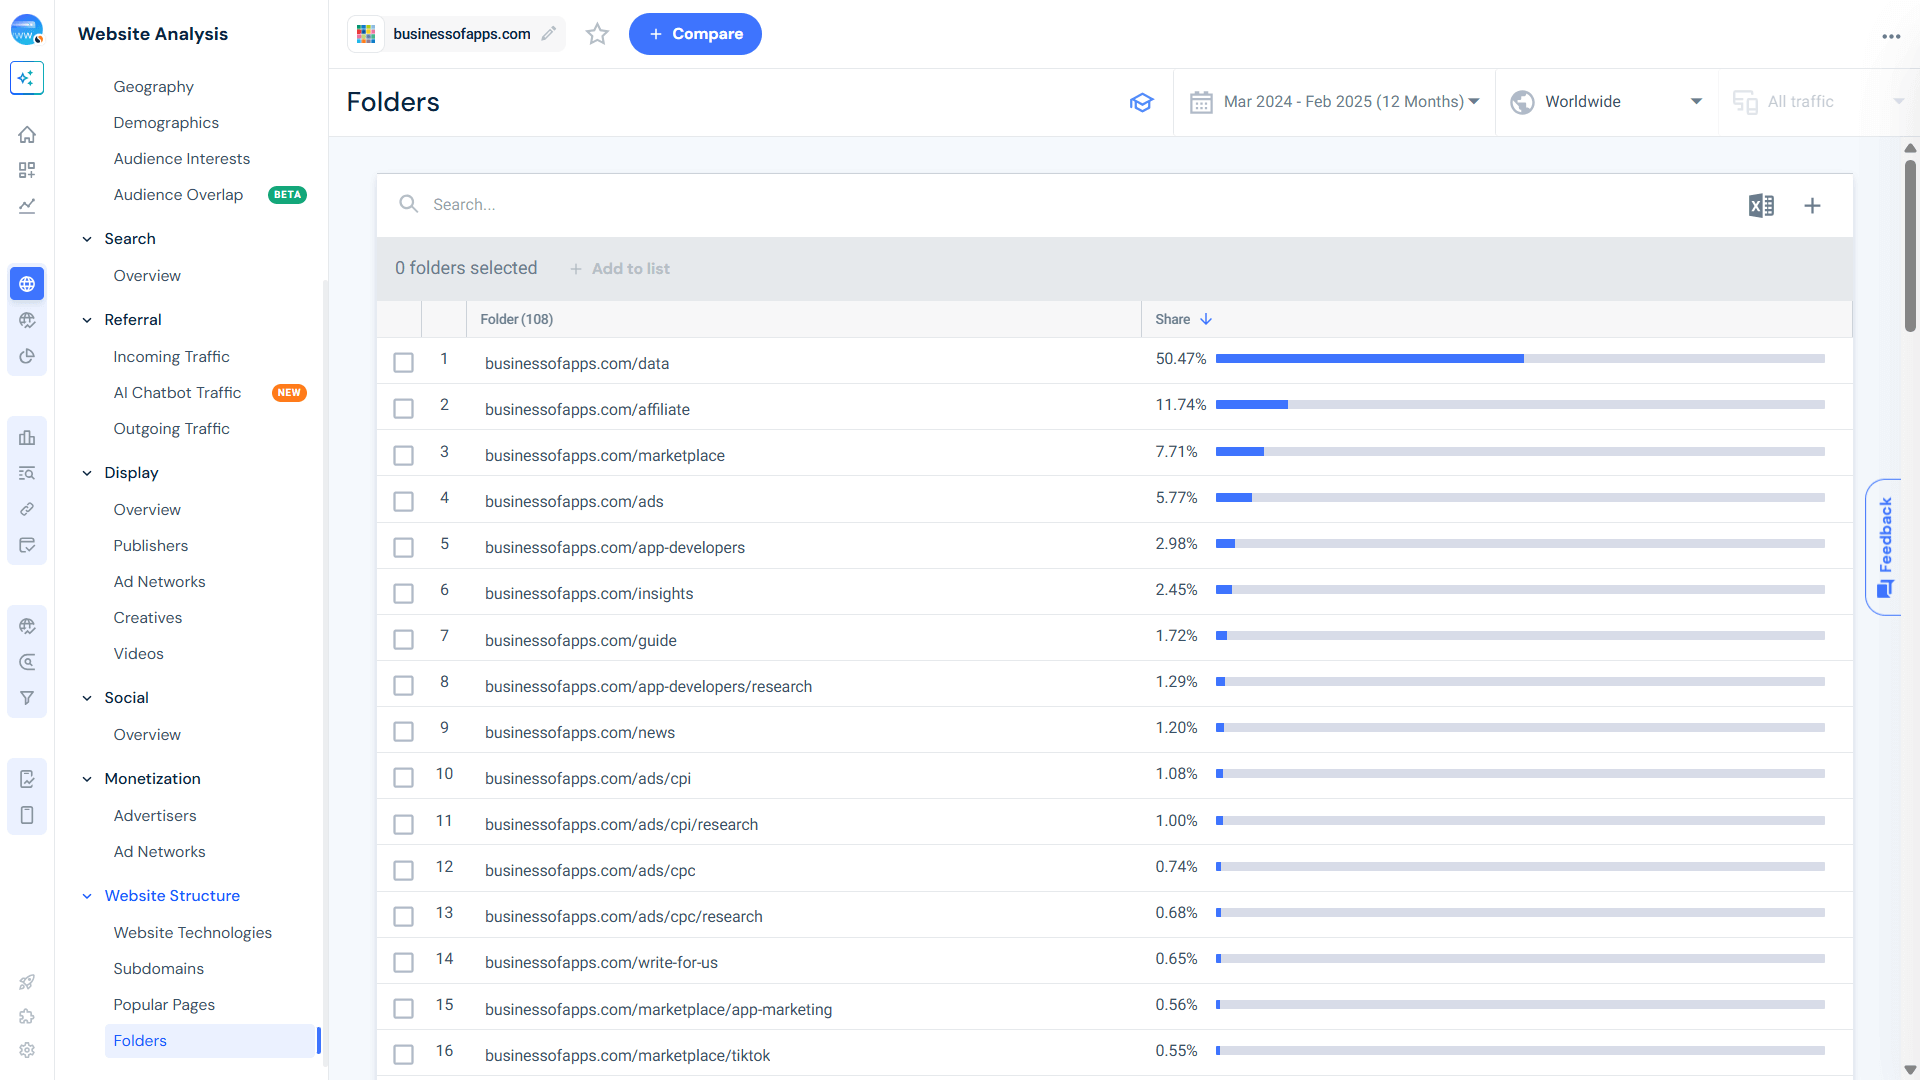Click Add to list
Viewport: 1920px width, 1080px height.
coord(620,269)
